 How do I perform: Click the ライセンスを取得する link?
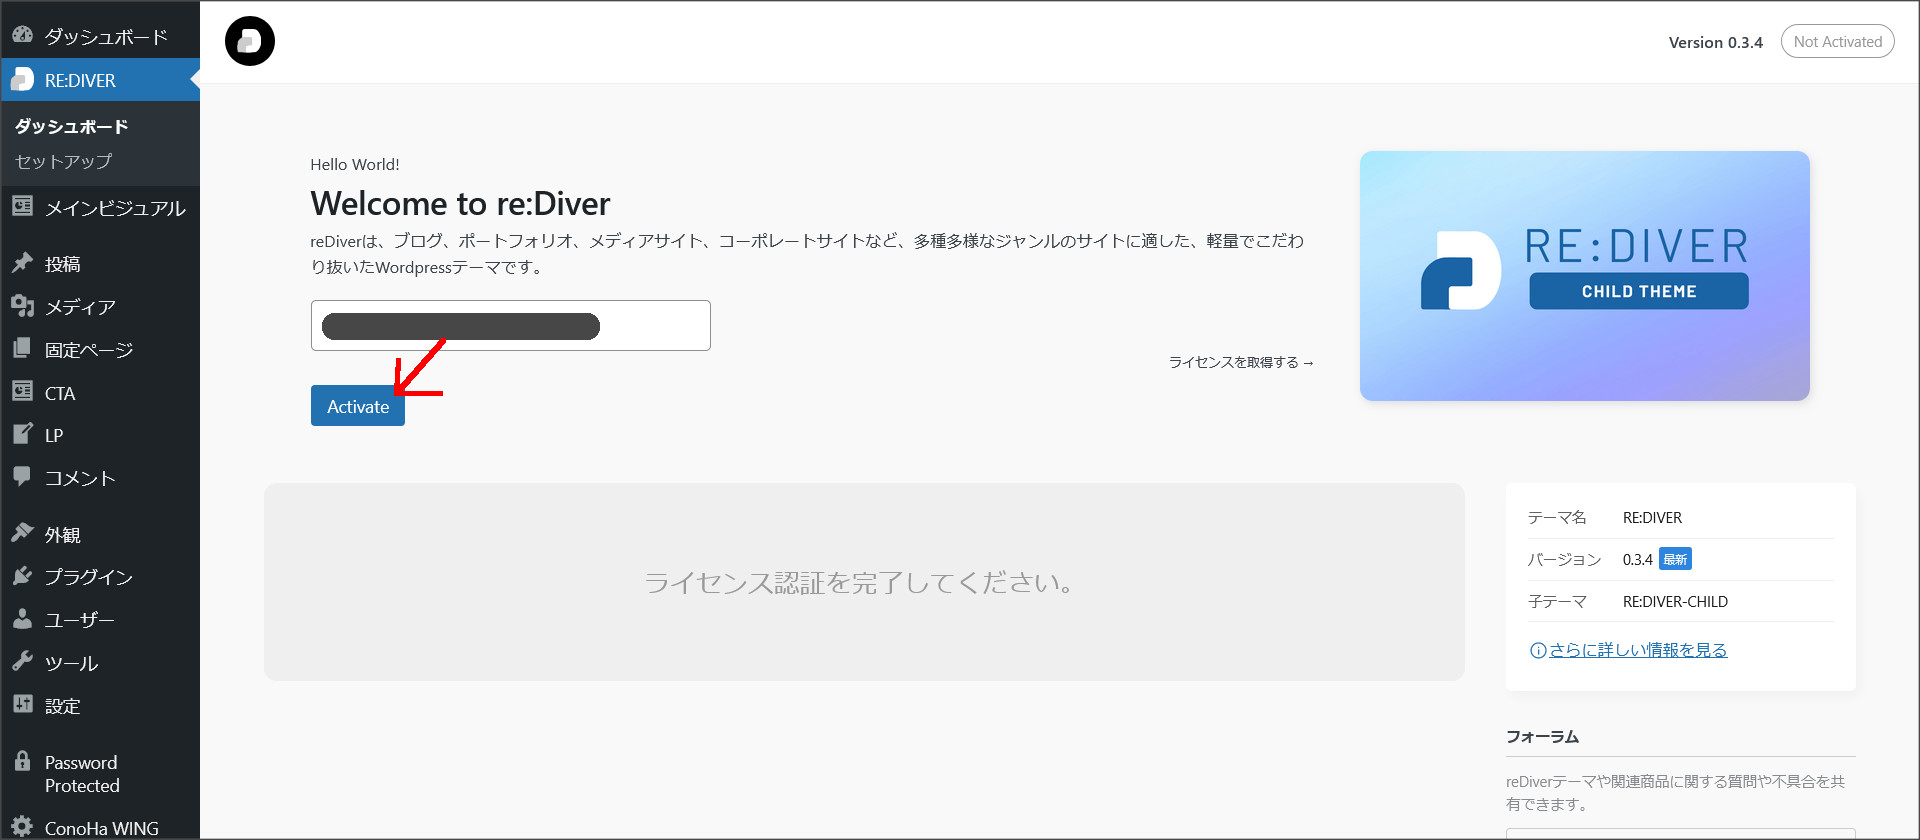1240,362
